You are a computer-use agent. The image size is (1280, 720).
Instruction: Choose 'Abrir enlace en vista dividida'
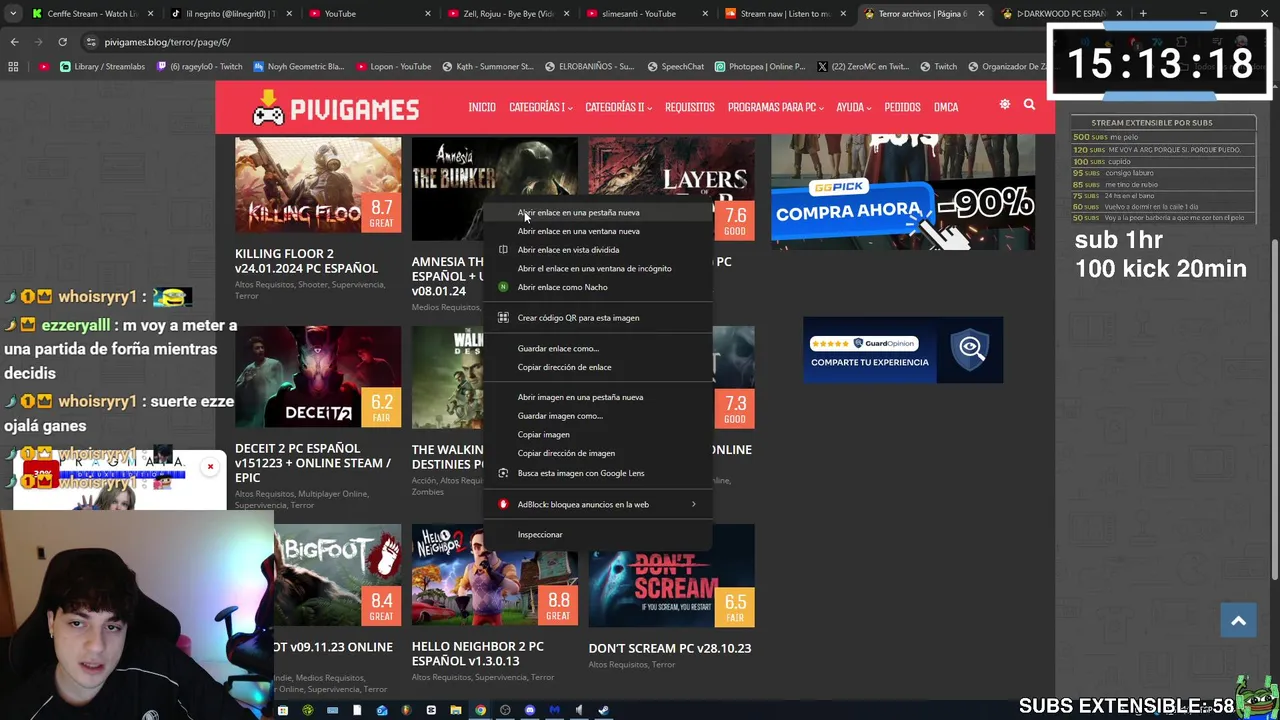tap(597, 250)
